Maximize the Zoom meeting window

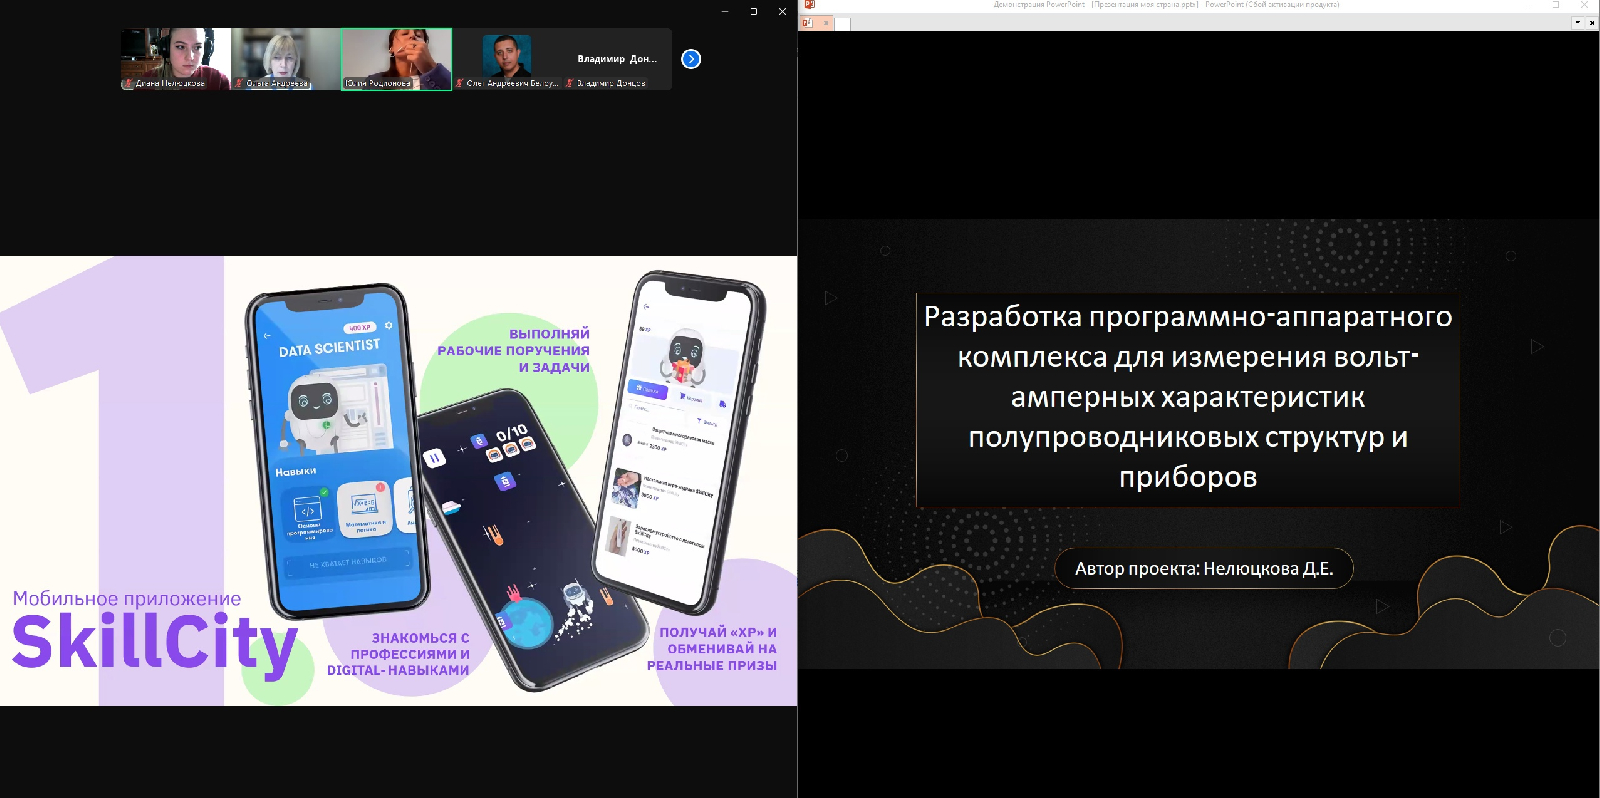(754, 12)
